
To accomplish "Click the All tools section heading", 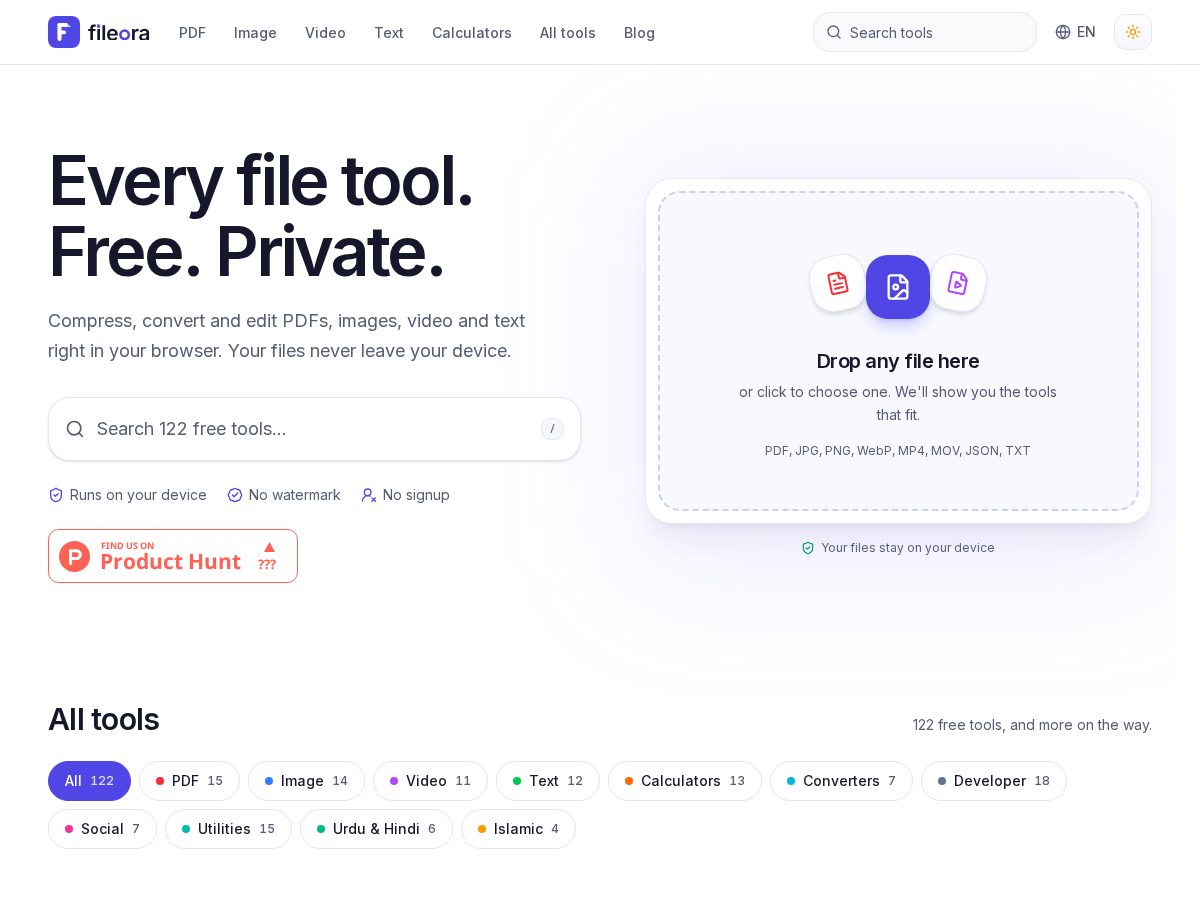I will click(x=104, y=719).
